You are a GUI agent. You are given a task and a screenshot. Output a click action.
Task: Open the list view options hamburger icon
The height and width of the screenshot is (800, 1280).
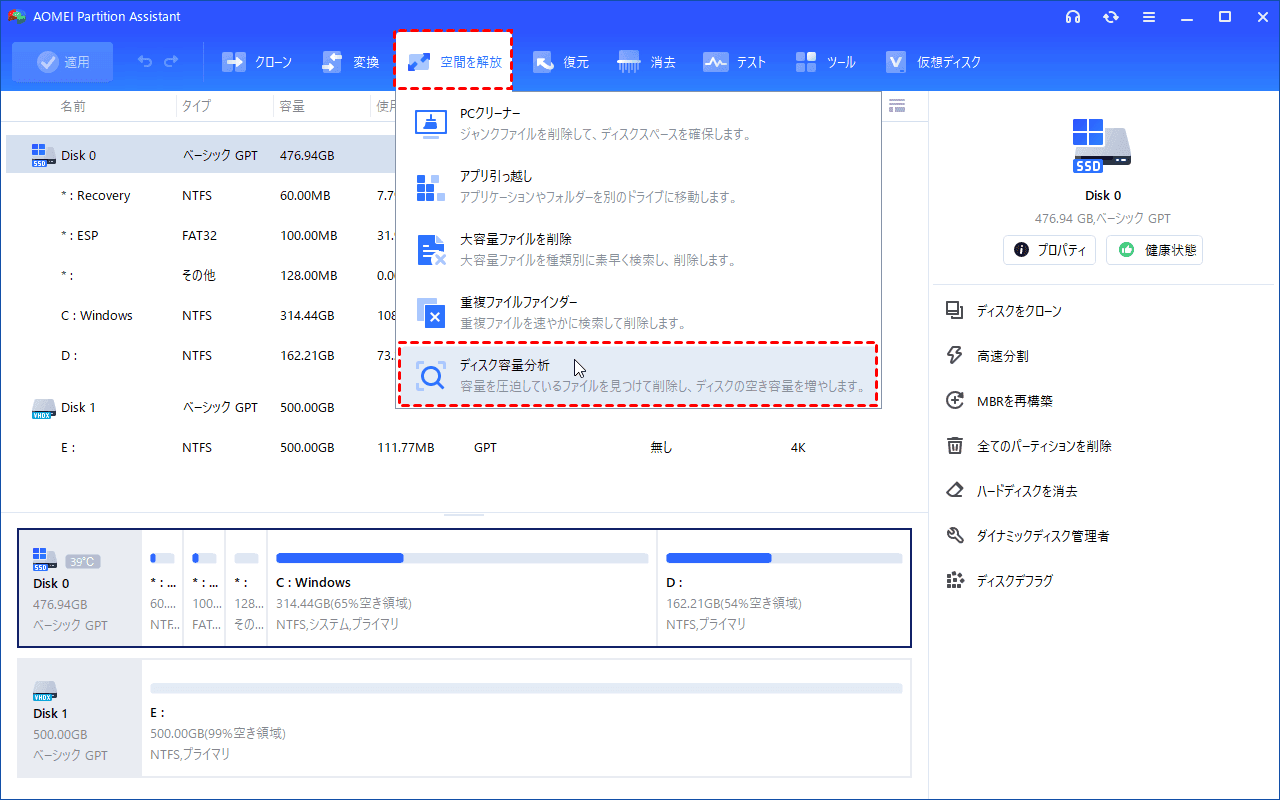(x=897, y=105)
